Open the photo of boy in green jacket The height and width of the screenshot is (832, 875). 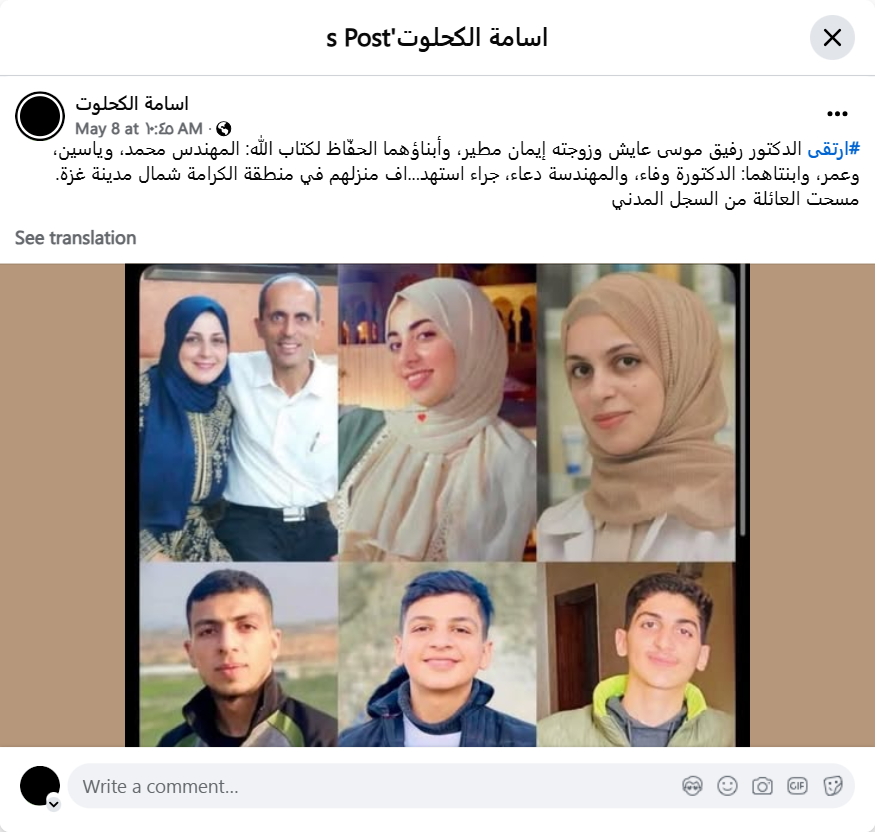coord(636,654)
